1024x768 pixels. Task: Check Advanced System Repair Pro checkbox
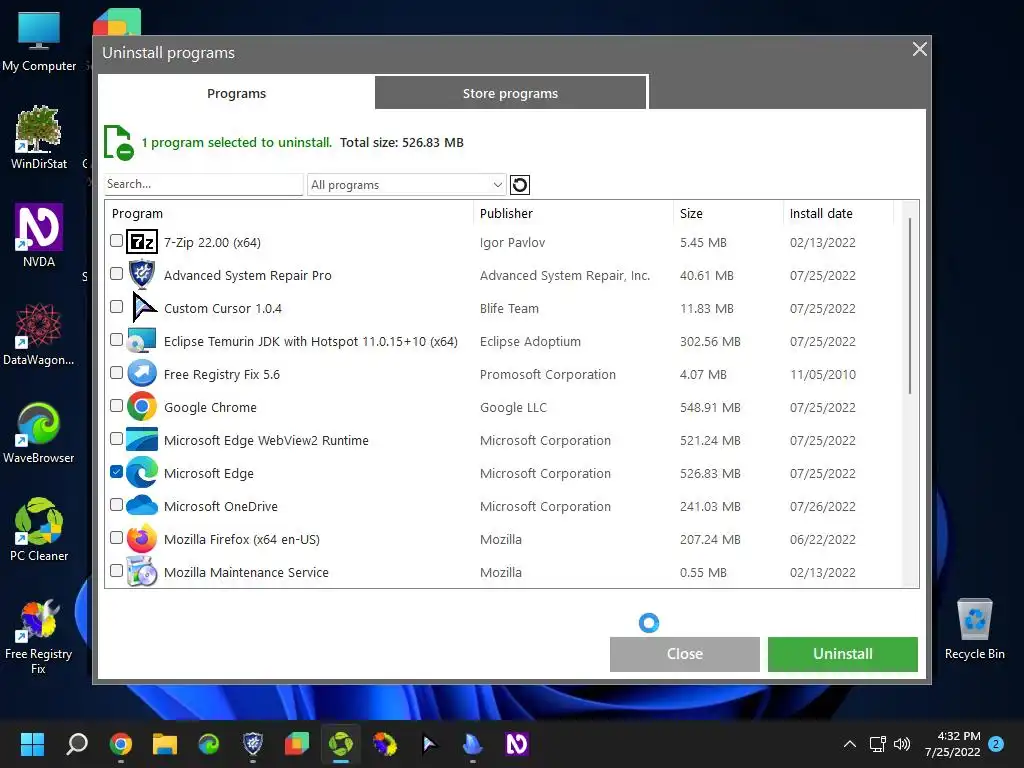116,274
